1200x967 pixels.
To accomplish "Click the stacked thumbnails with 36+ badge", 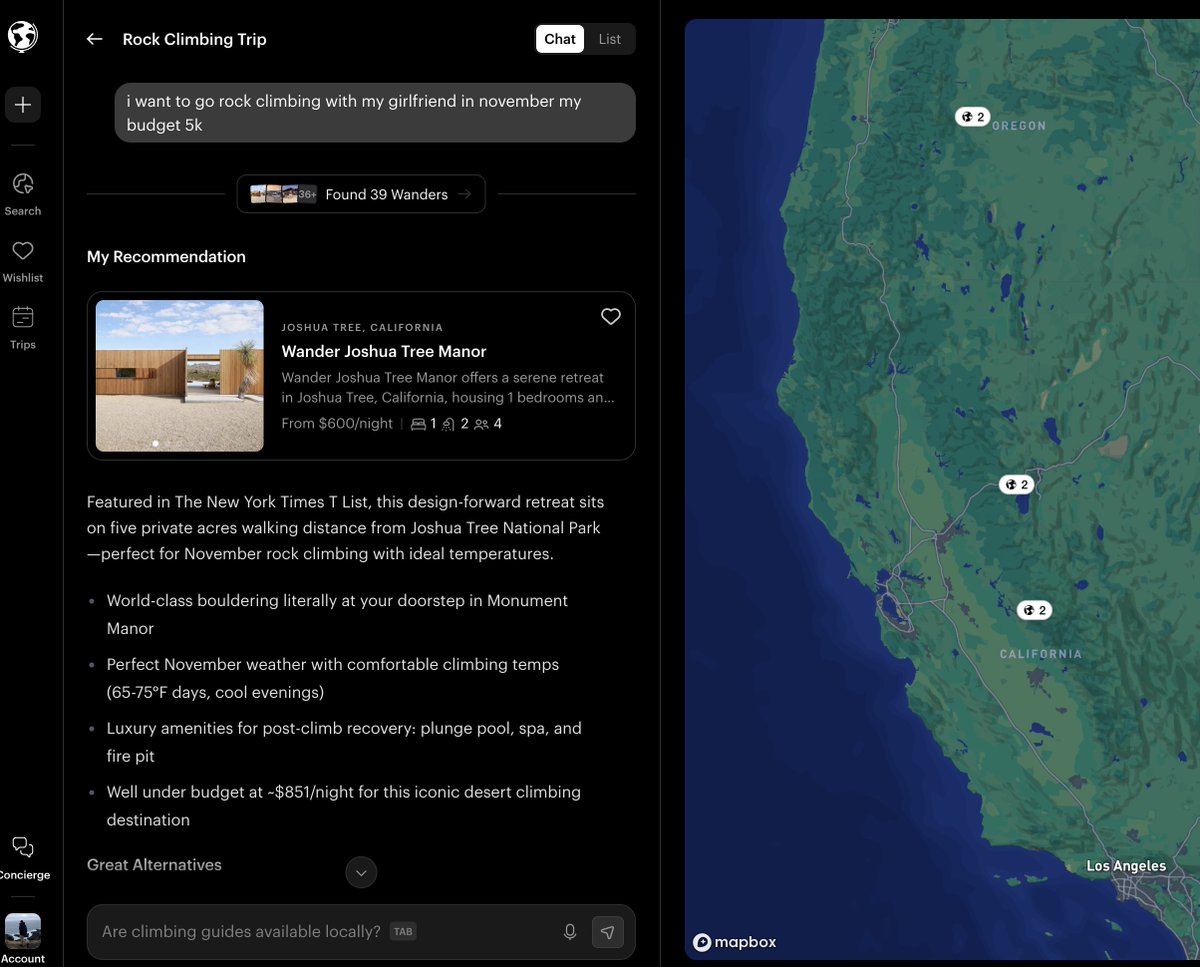I will pos(284,194).
